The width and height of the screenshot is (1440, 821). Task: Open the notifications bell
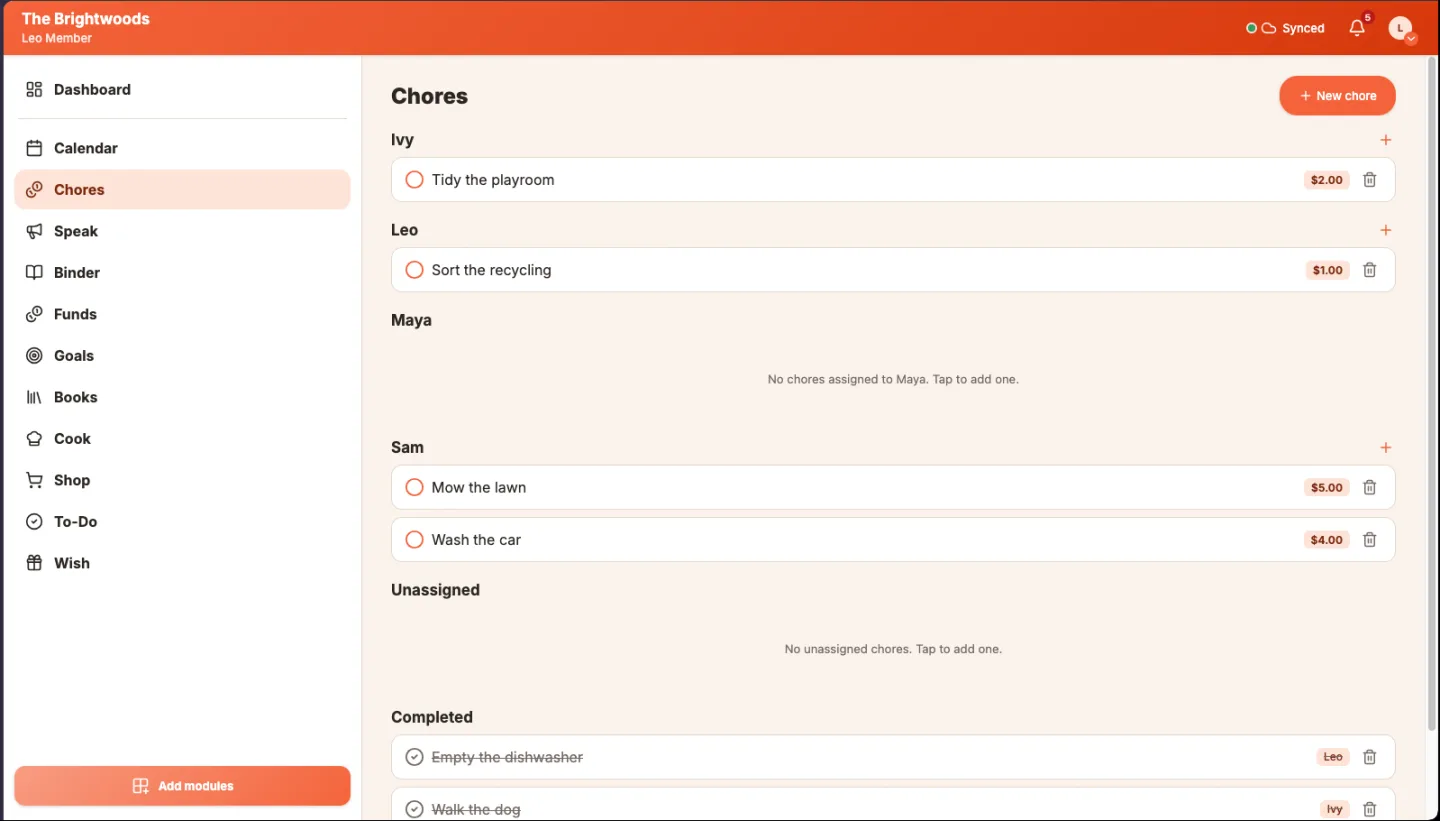click(x=1357, y=28)
